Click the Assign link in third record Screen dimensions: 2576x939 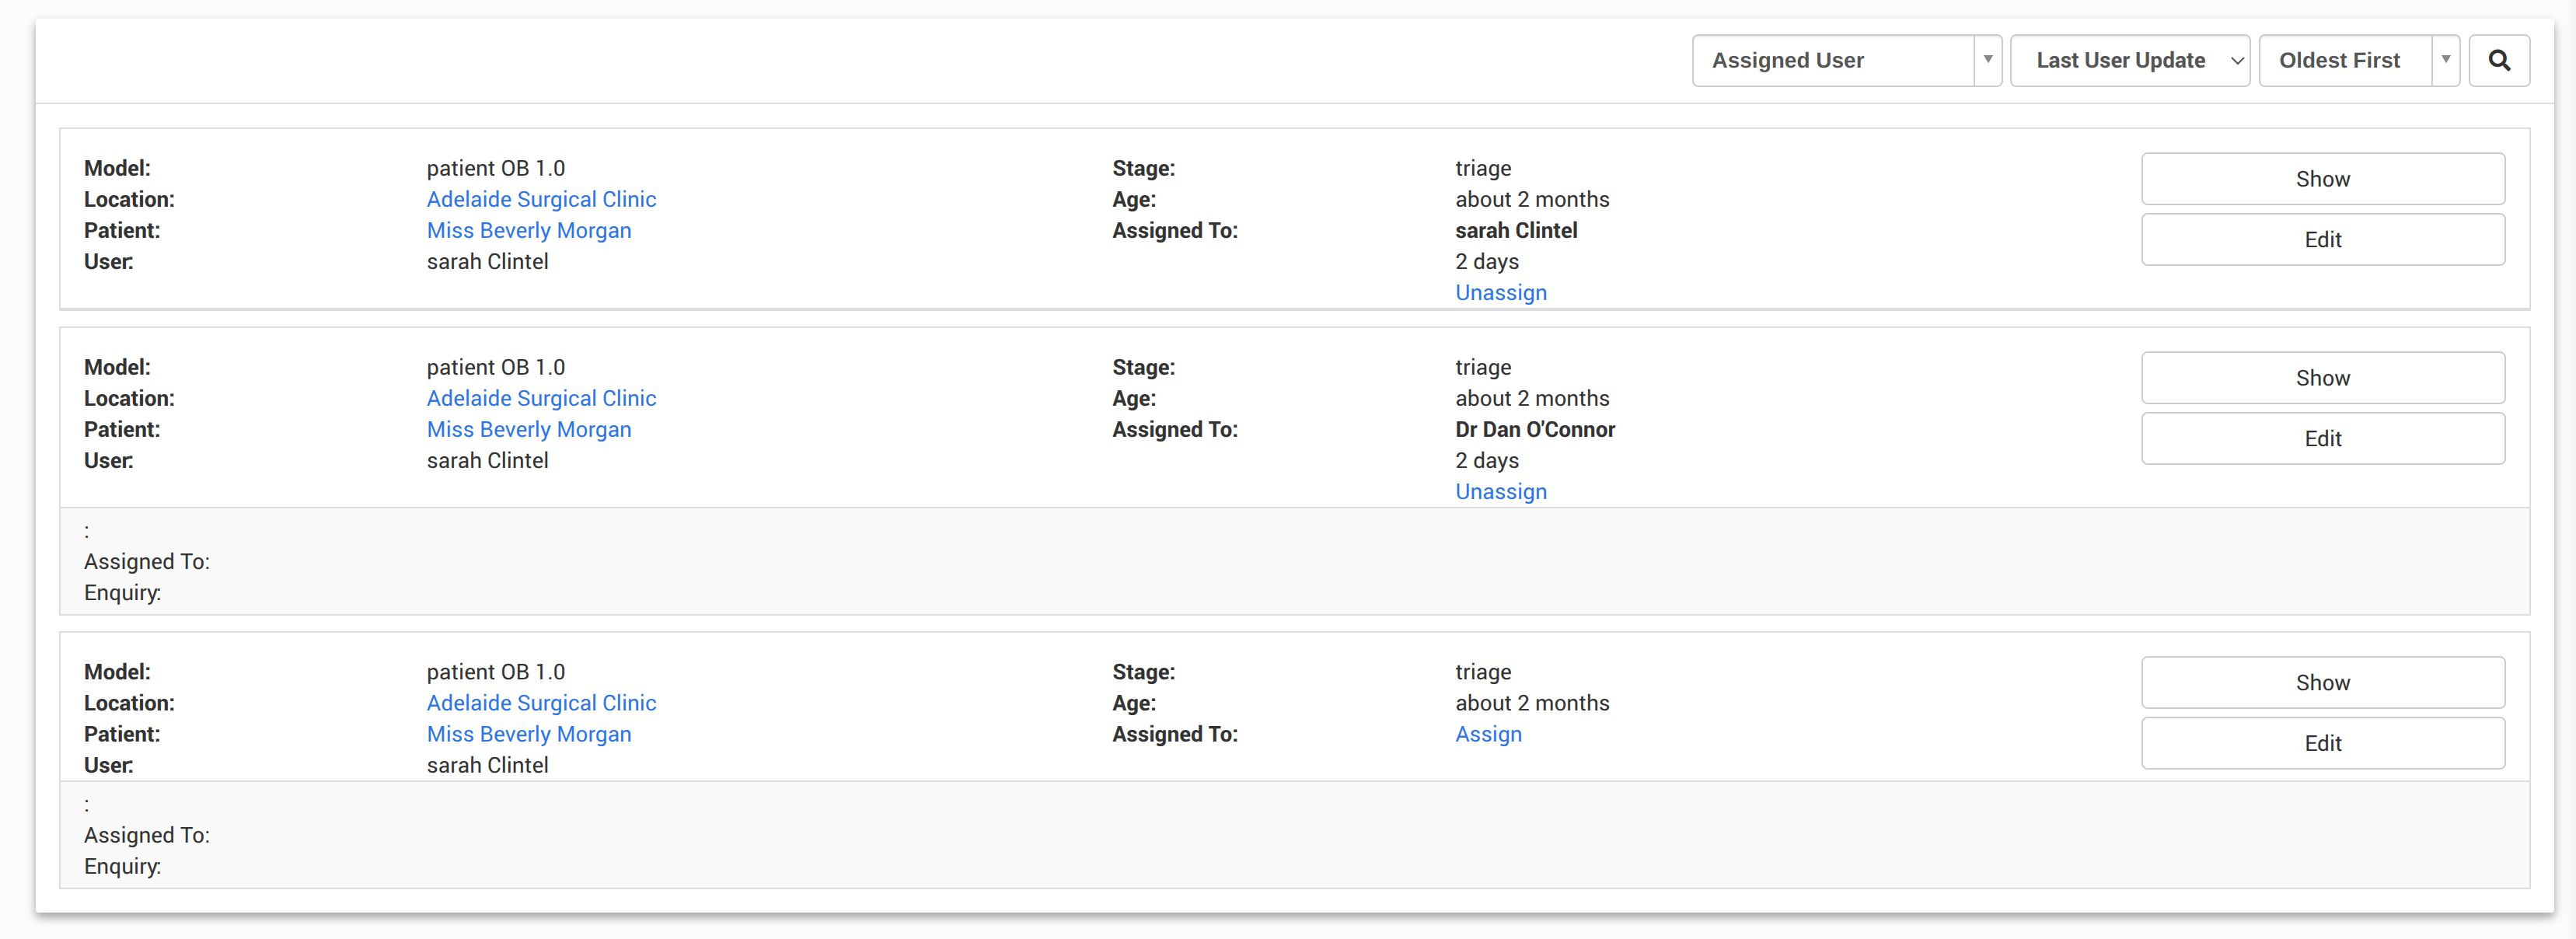(x=1487, y=734)
